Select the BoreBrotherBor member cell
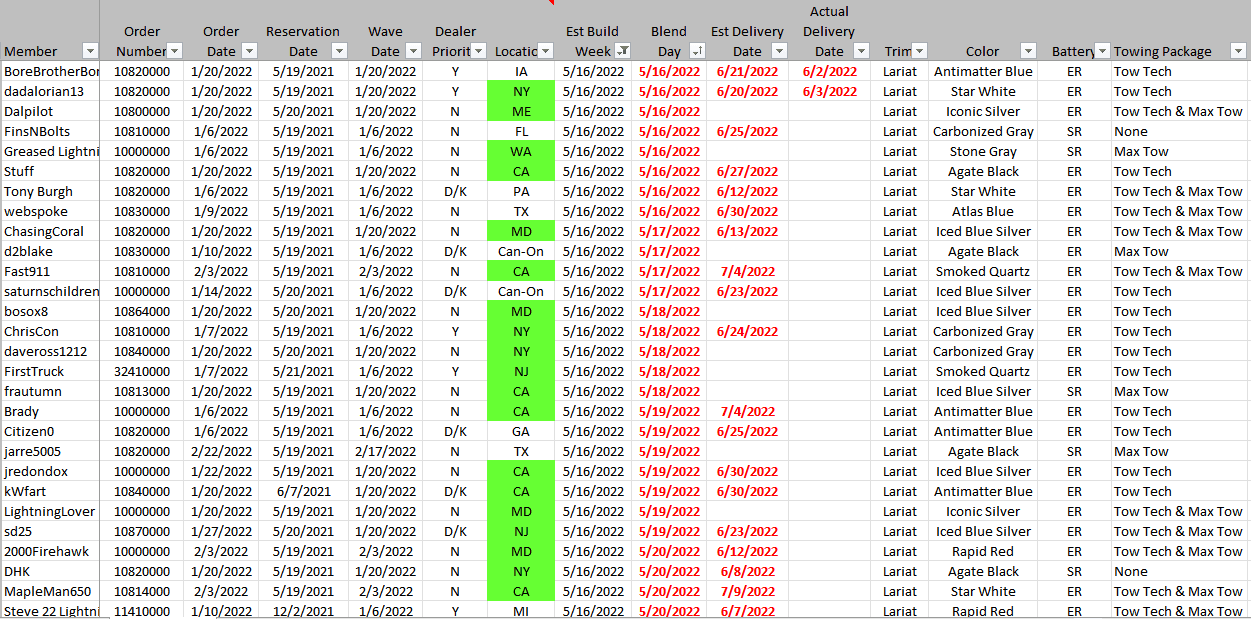This screenshot has width=1251, height=619. [50, 71]
